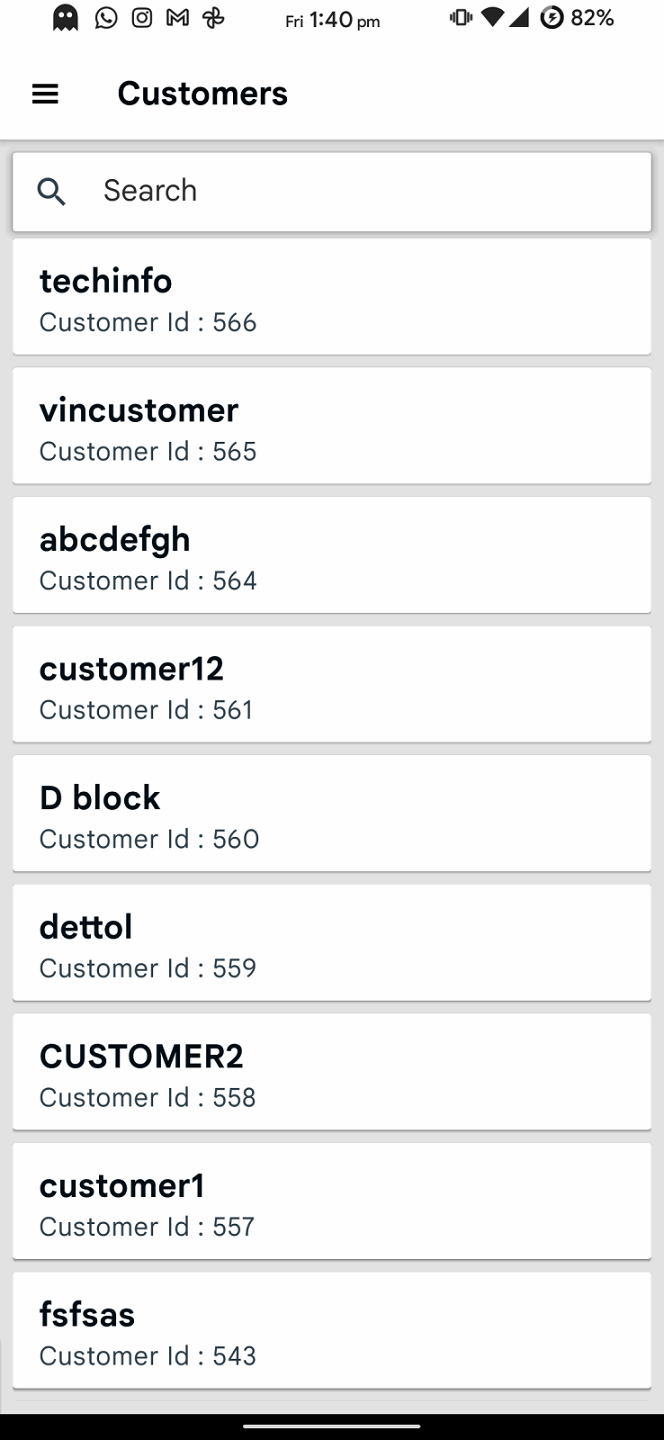Tap the battery status icon
The image size is (664, 1440).
[551, 18]
